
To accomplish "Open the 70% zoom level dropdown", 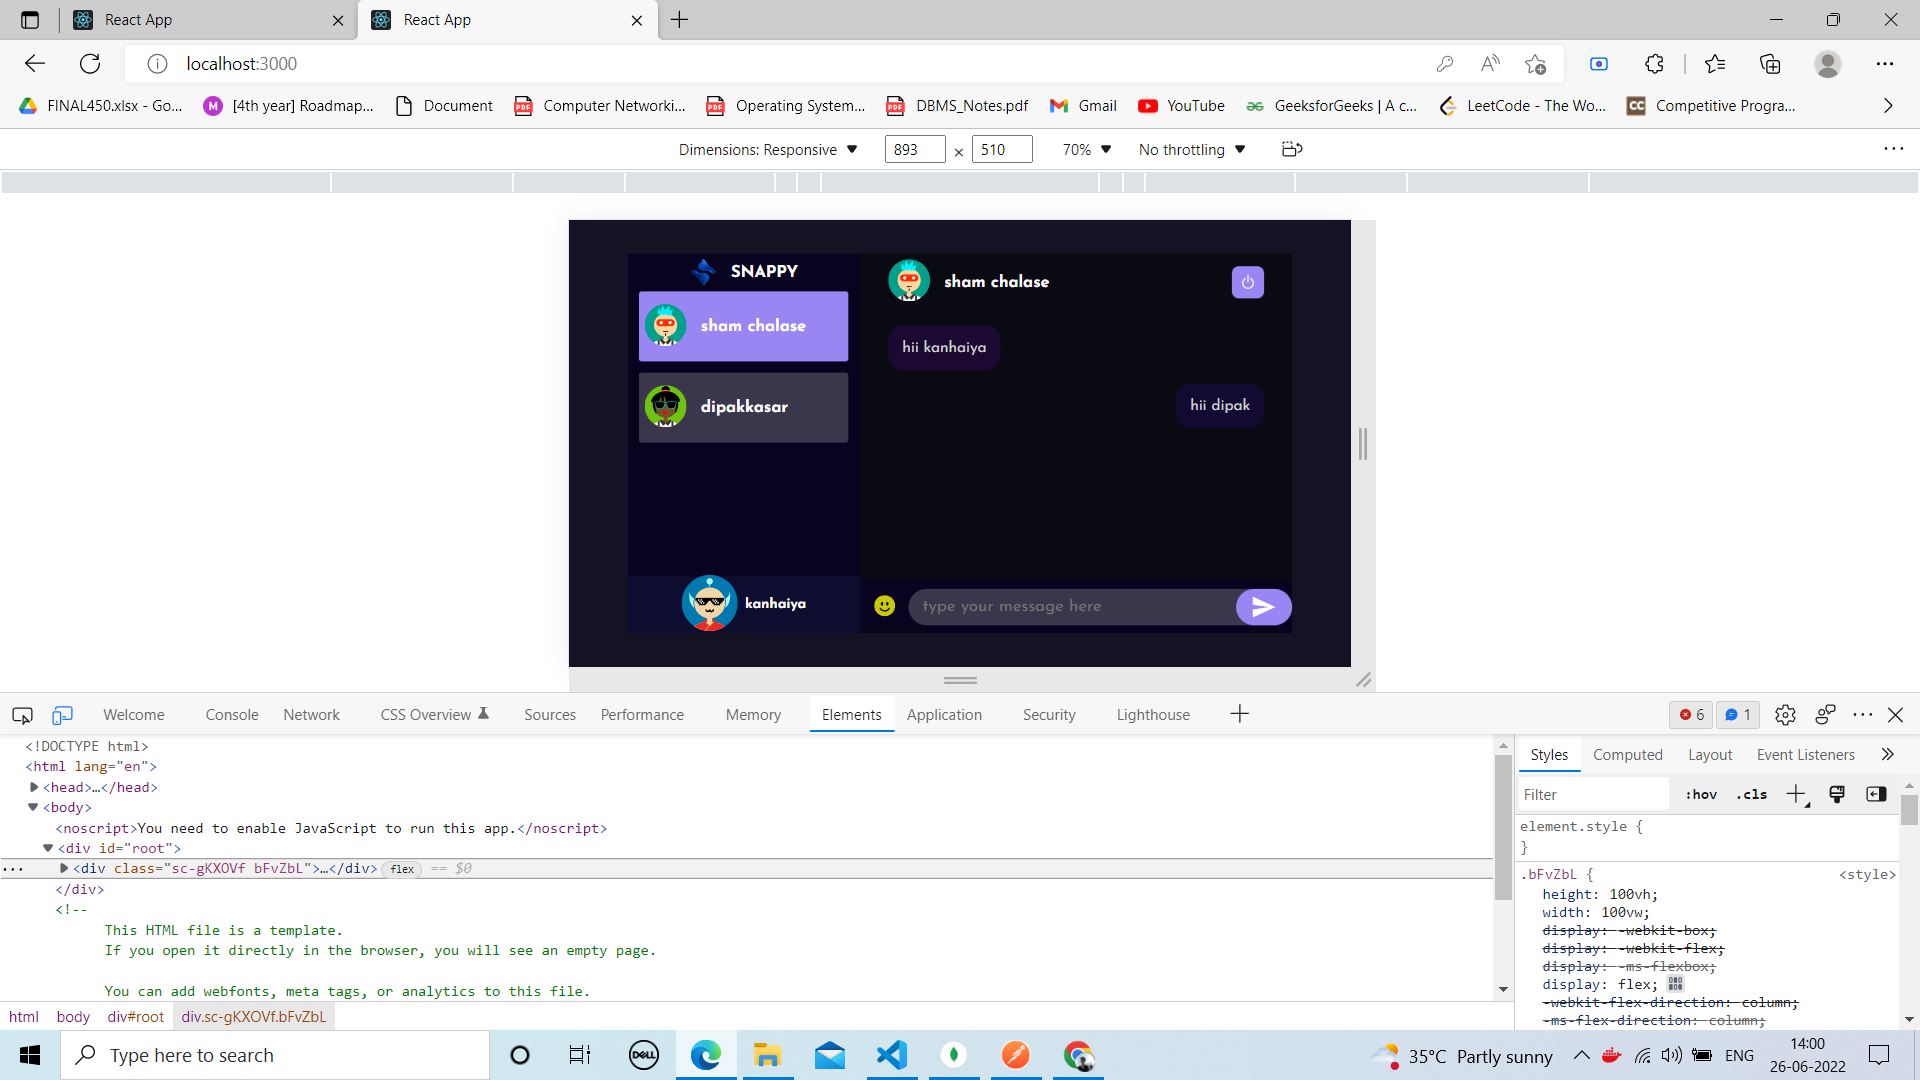I will pyautogui.click(x=1085, y=149).
